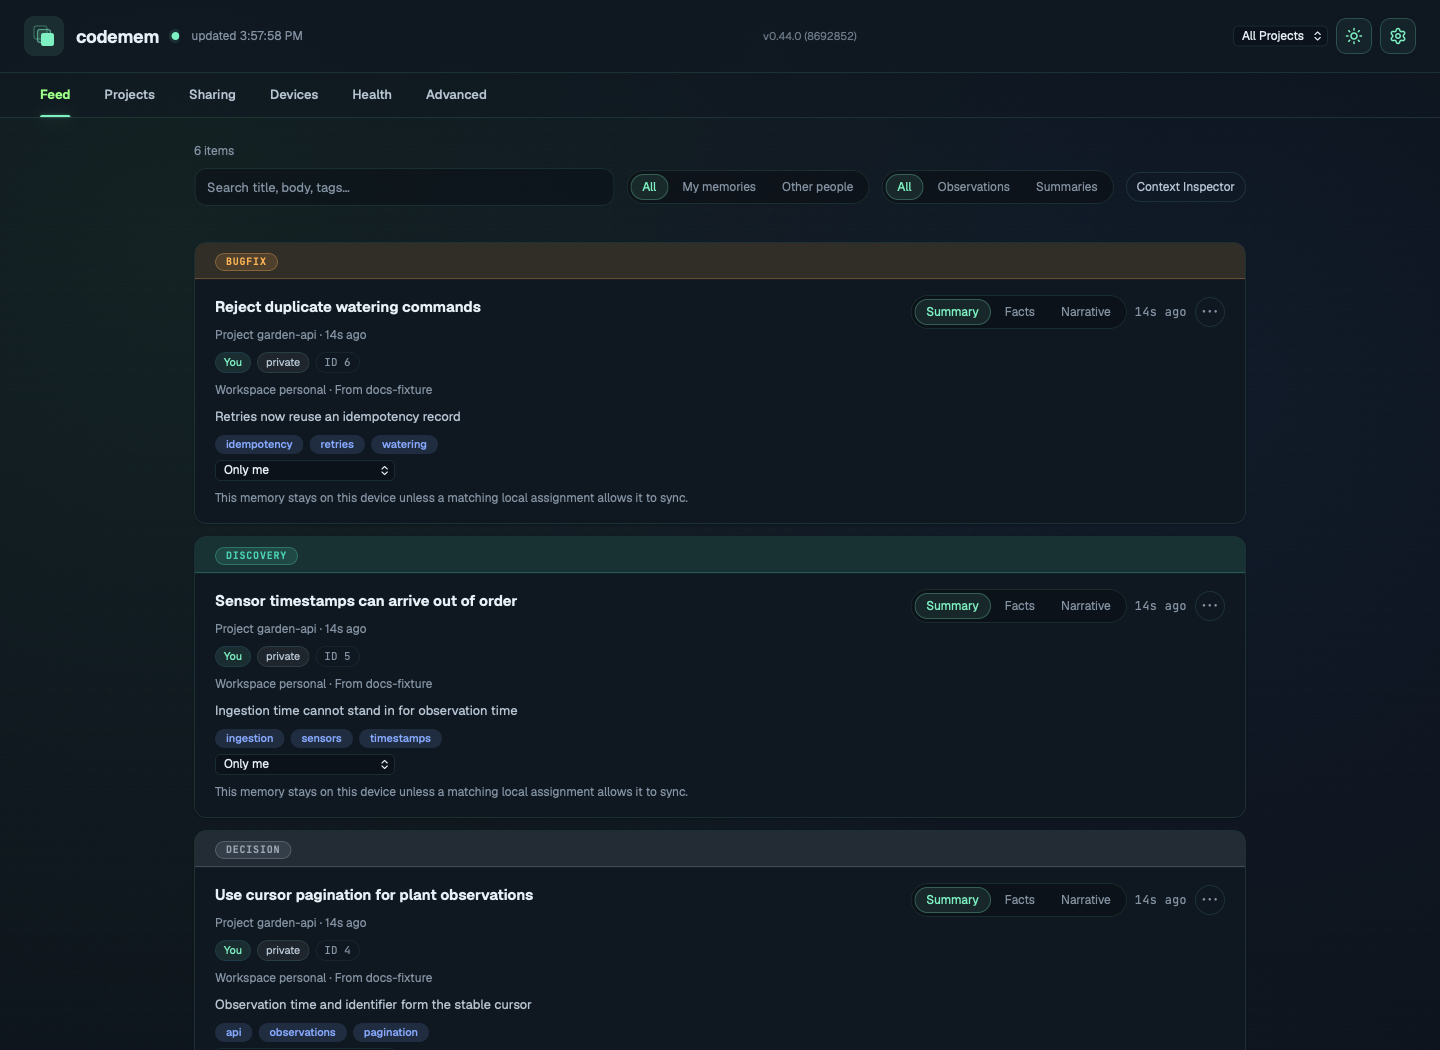The width and height of the screenshot is (1440, 1050).
Task: Click the version text v0.44.0 (8692852)
Action: [810, 36]
